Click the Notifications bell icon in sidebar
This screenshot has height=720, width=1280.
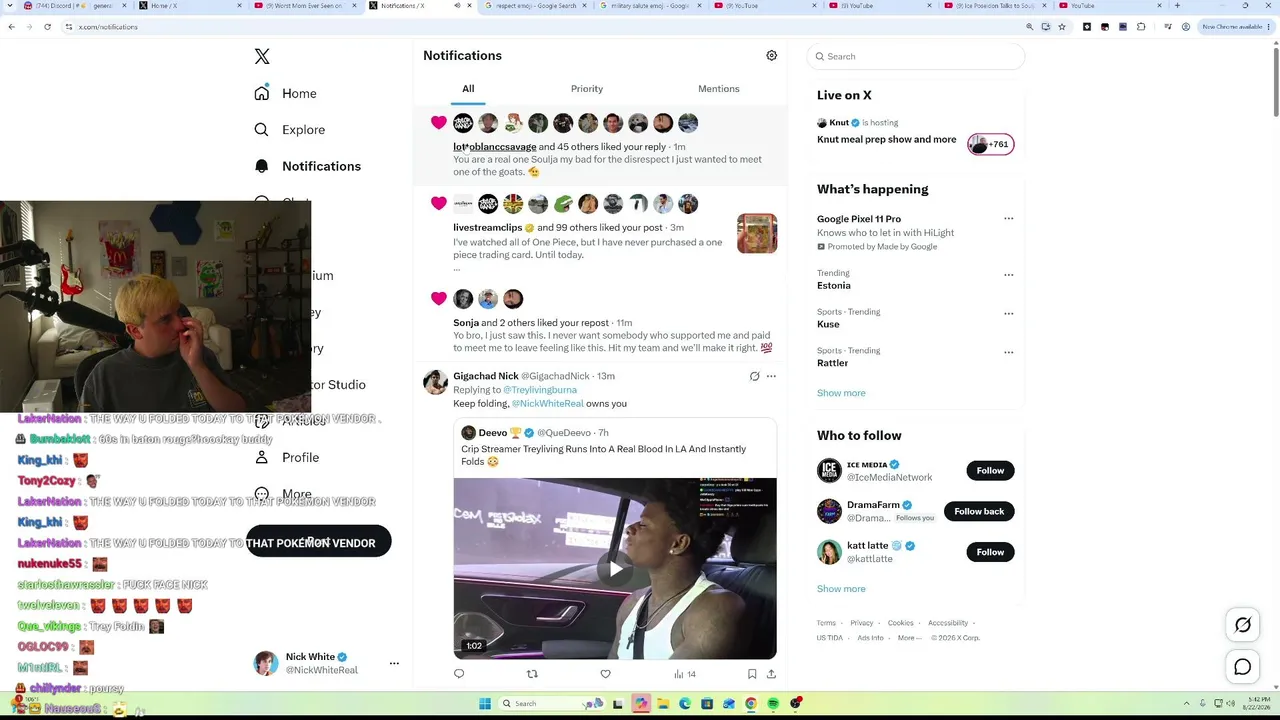coord(261,166)
